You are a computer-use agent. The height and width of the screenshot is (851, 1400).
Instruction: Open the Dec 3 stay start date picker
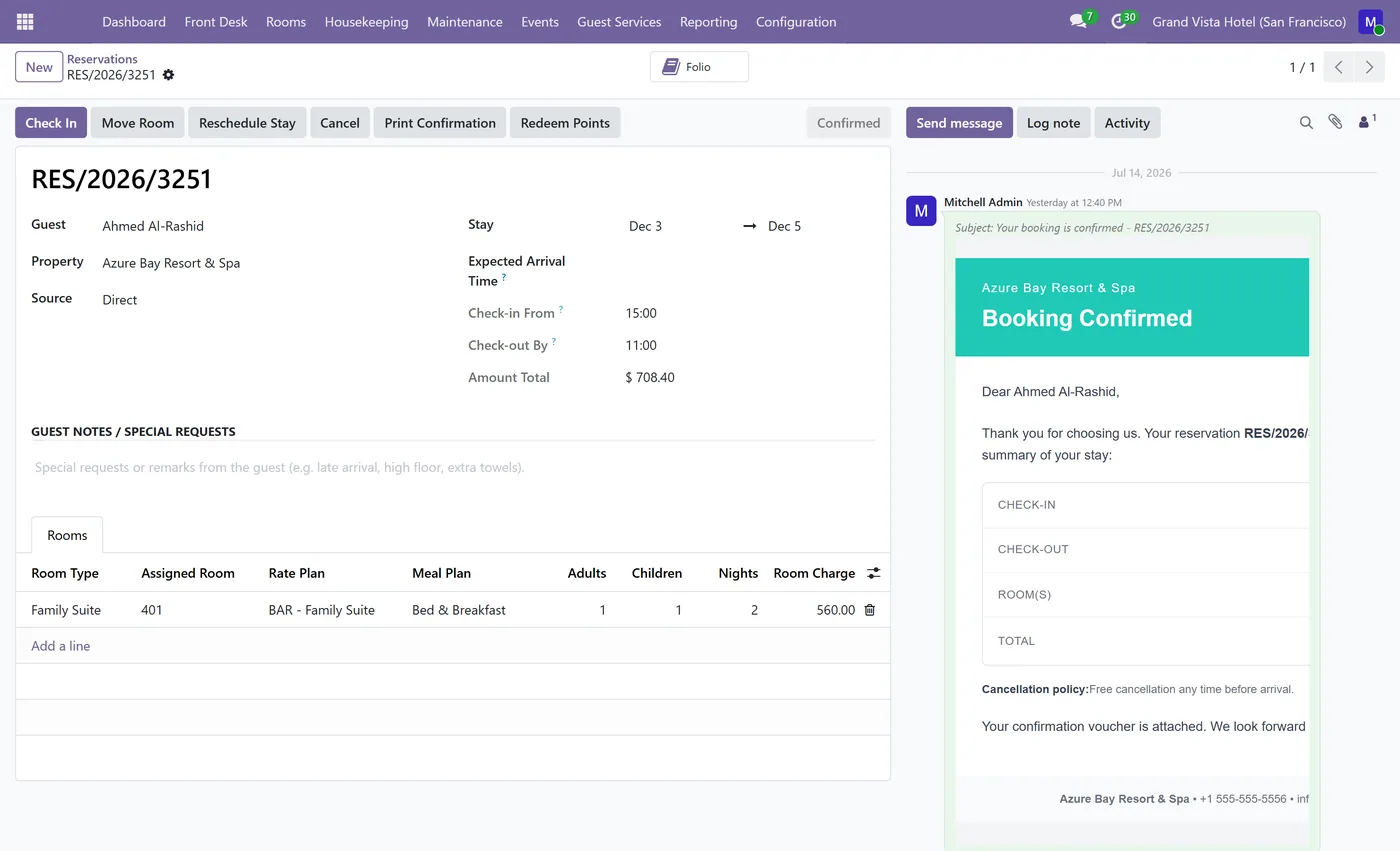point(681,226)
